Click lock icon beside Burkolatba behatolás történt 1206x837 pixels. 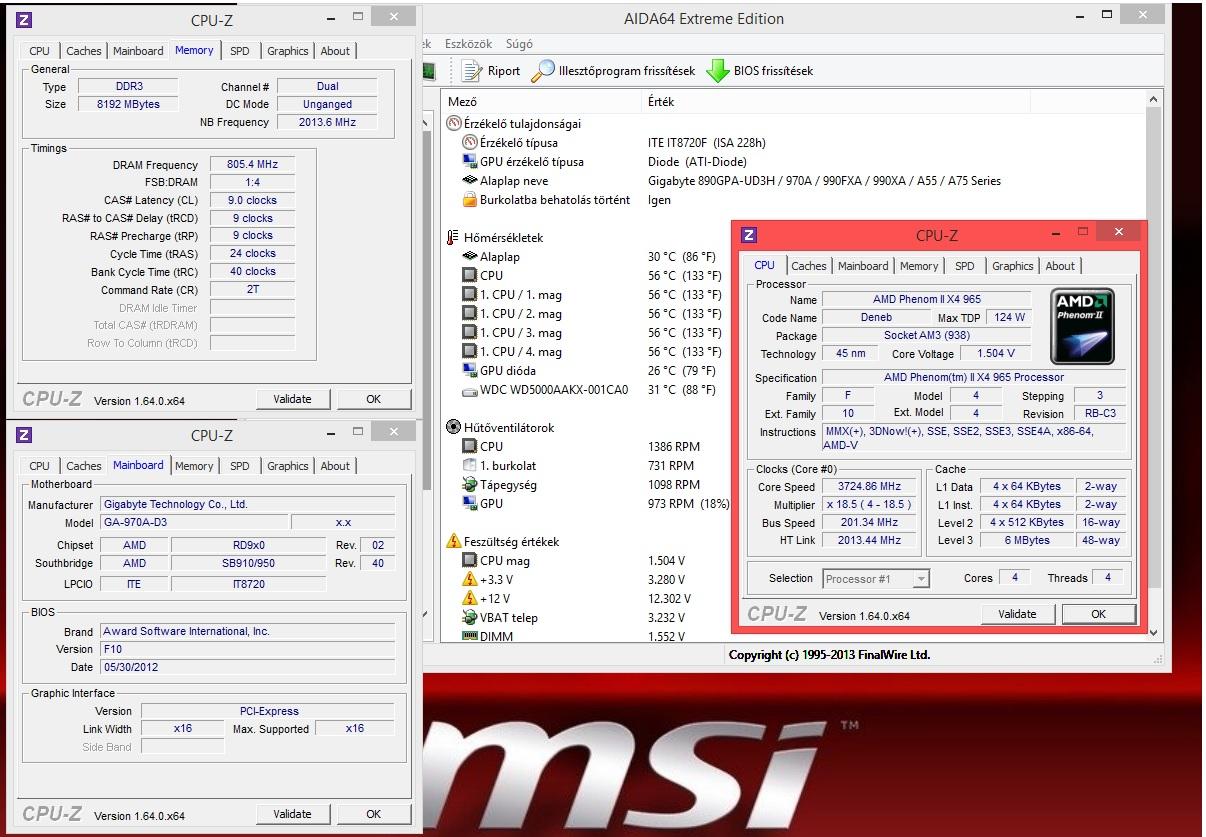470,200
